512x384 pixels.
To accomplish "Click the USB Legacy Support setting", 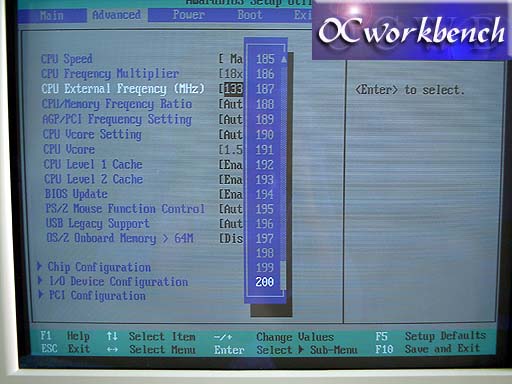I will (98, 223).
